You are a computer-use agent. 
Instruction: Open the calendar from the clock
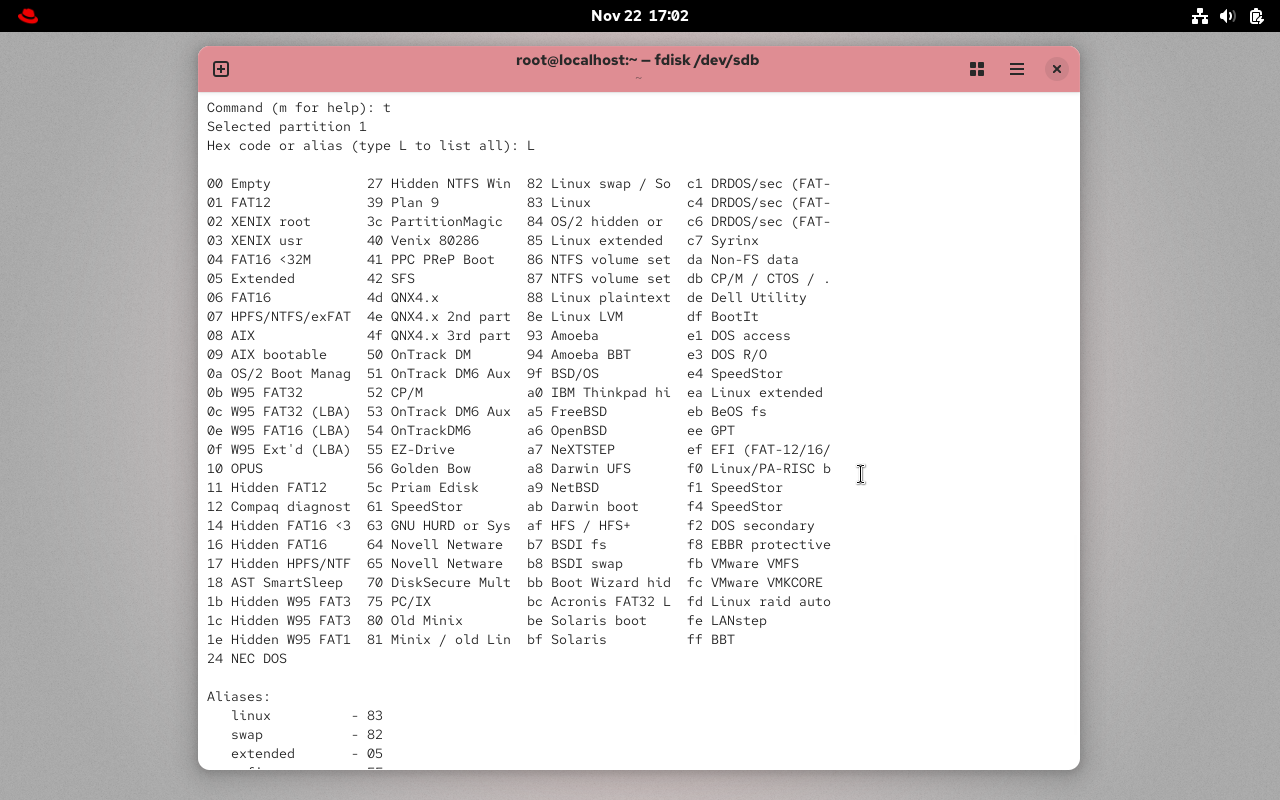[x=640, y=15]
